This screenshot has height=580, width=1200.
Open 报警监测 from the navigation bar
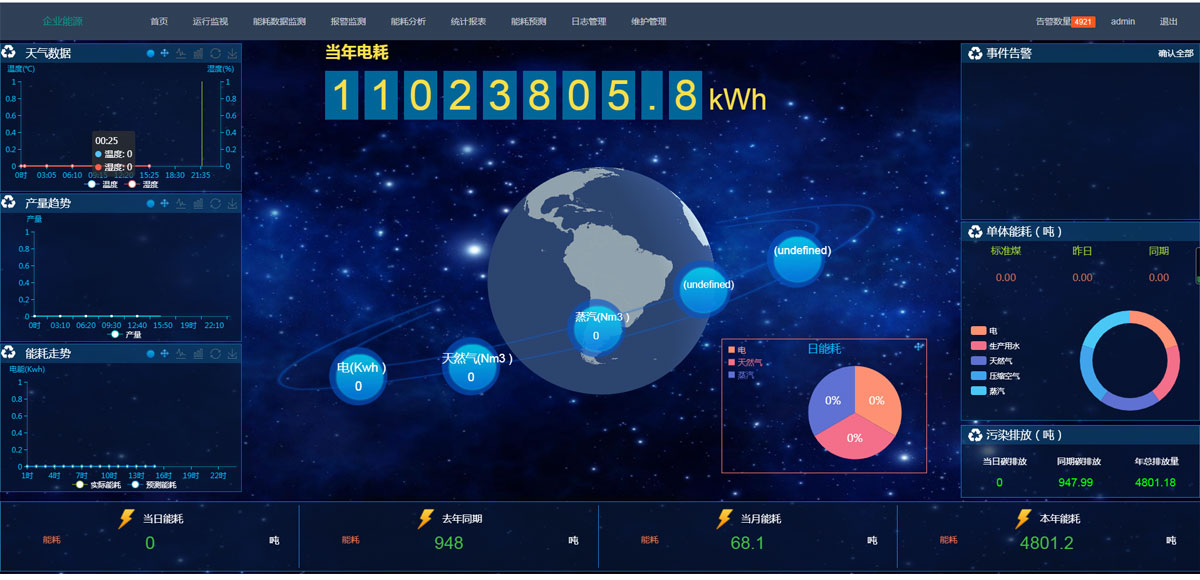348,21
